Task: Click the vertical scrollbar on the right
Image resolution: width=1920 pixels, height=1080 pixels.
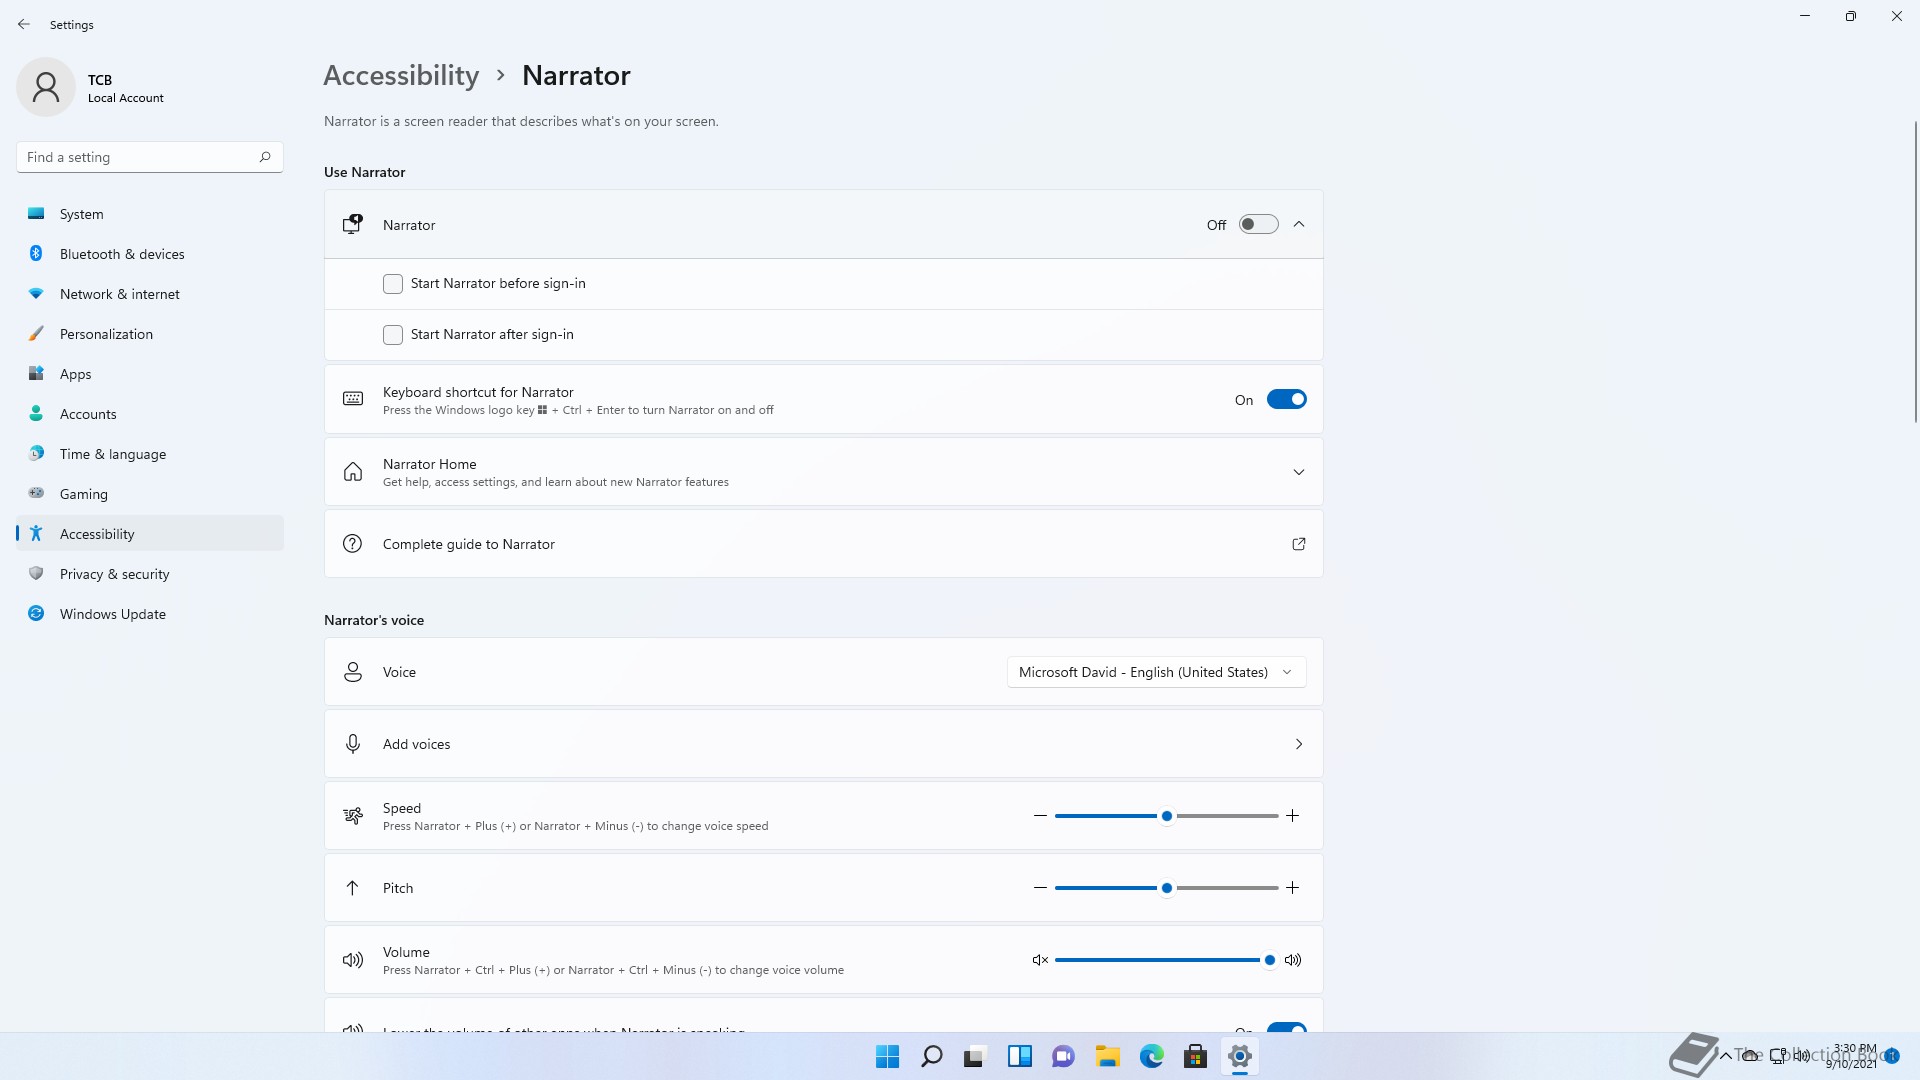Action: (1915, 271)
